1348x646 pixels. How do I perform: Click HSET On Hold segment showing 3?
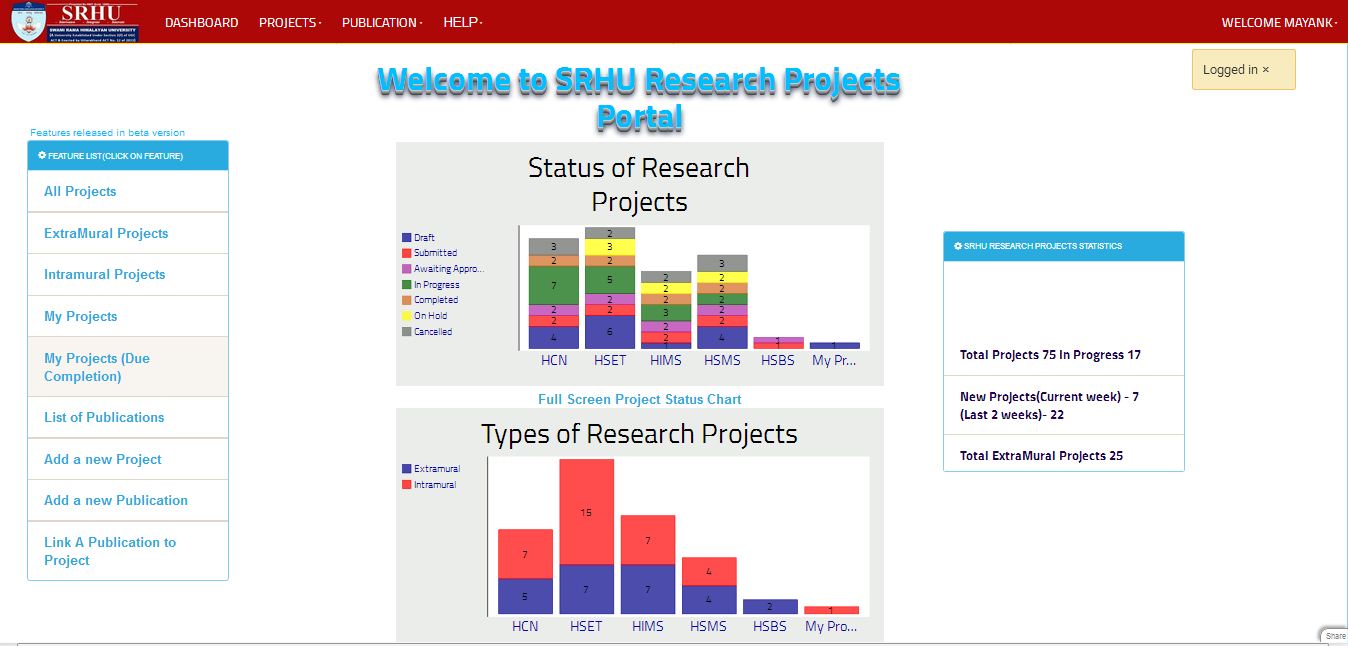coord(610,247)
